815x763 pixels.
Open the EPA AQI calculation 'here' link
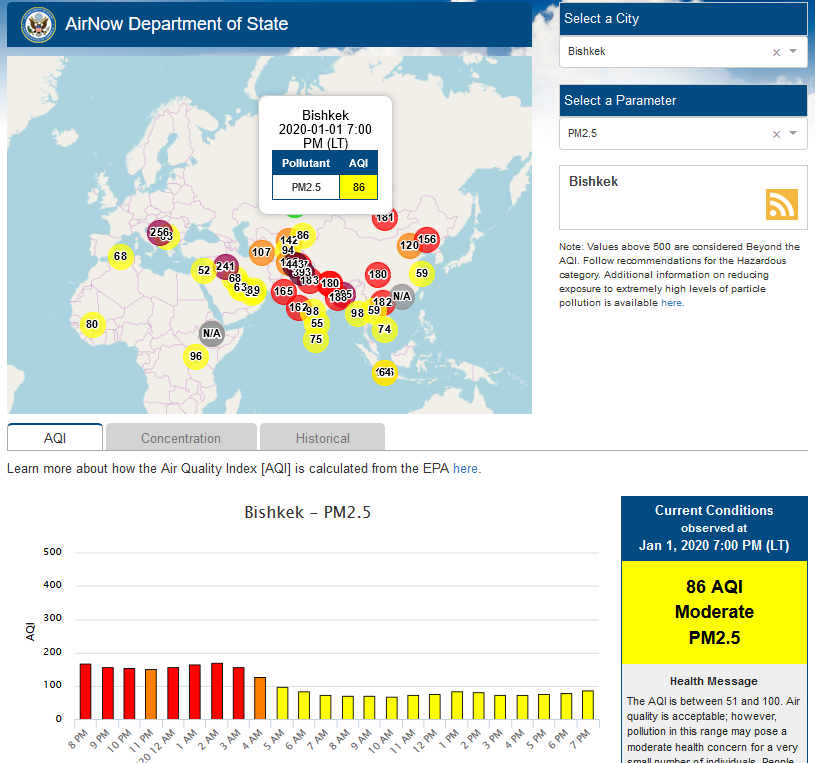pos(466,468)
